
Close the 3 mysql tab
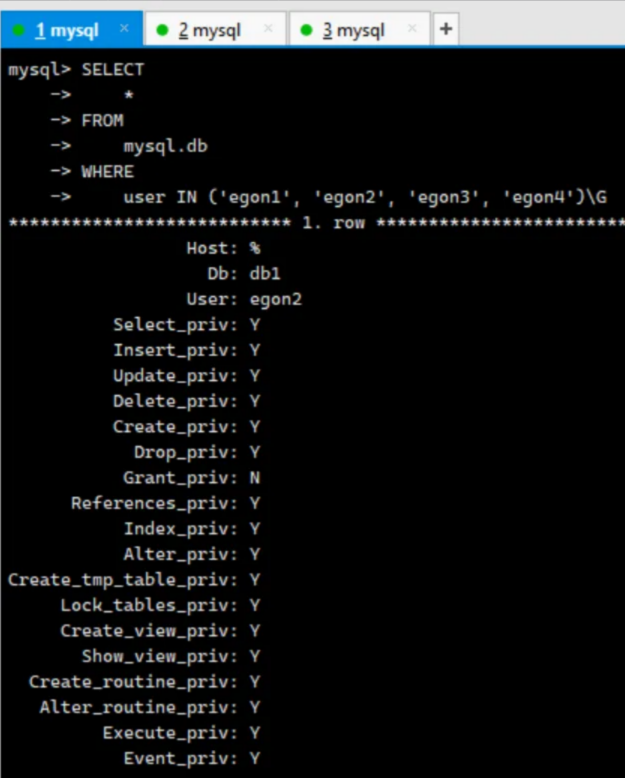[x=412, y=29]
